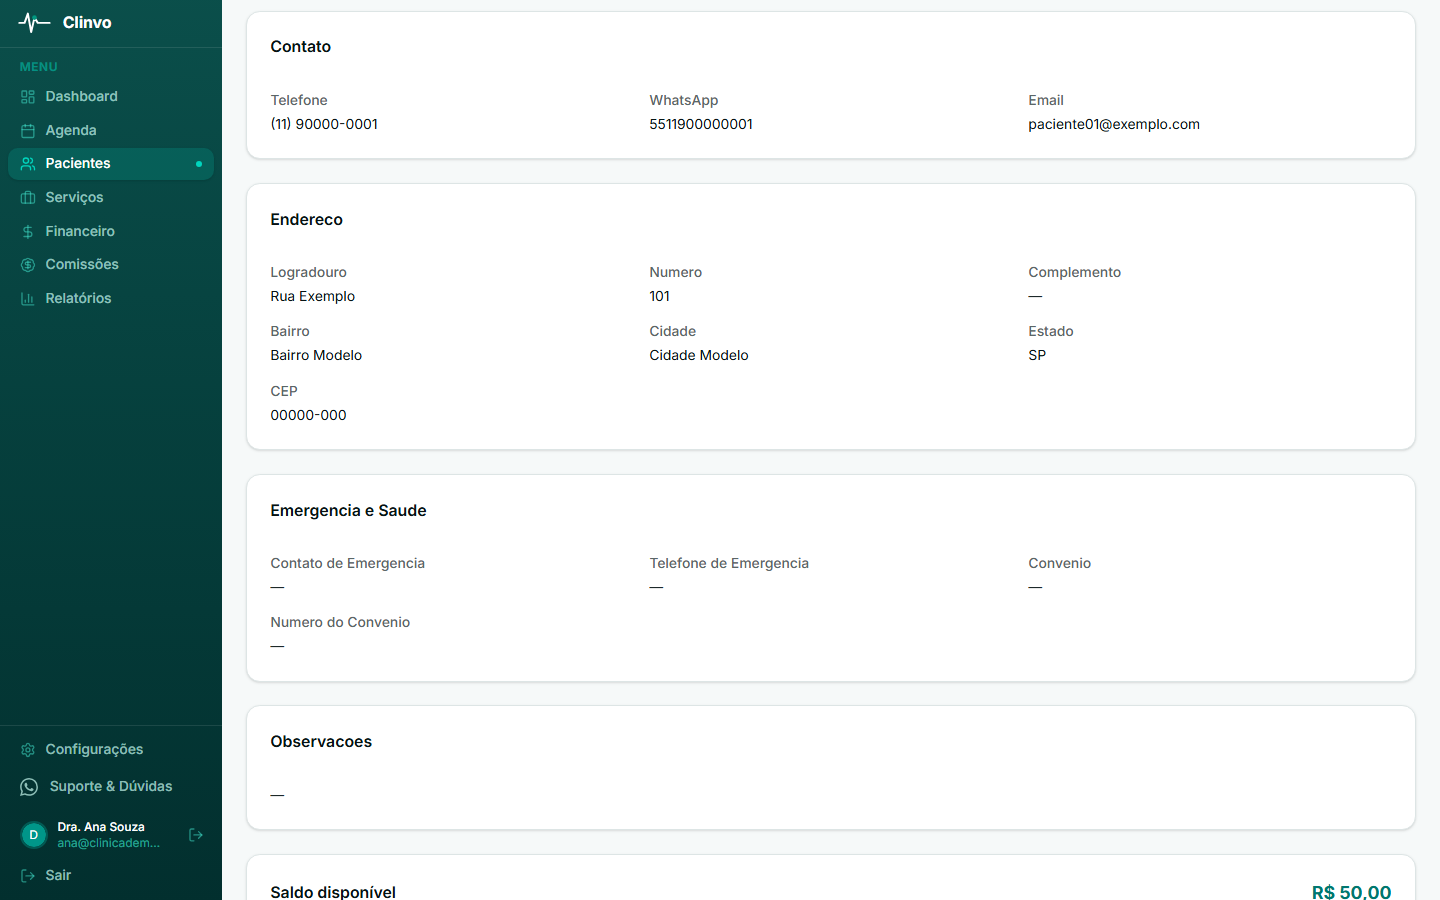Click the Dra. Ana Souza user name
1440x900 pixels.
[x=101, y=827]
